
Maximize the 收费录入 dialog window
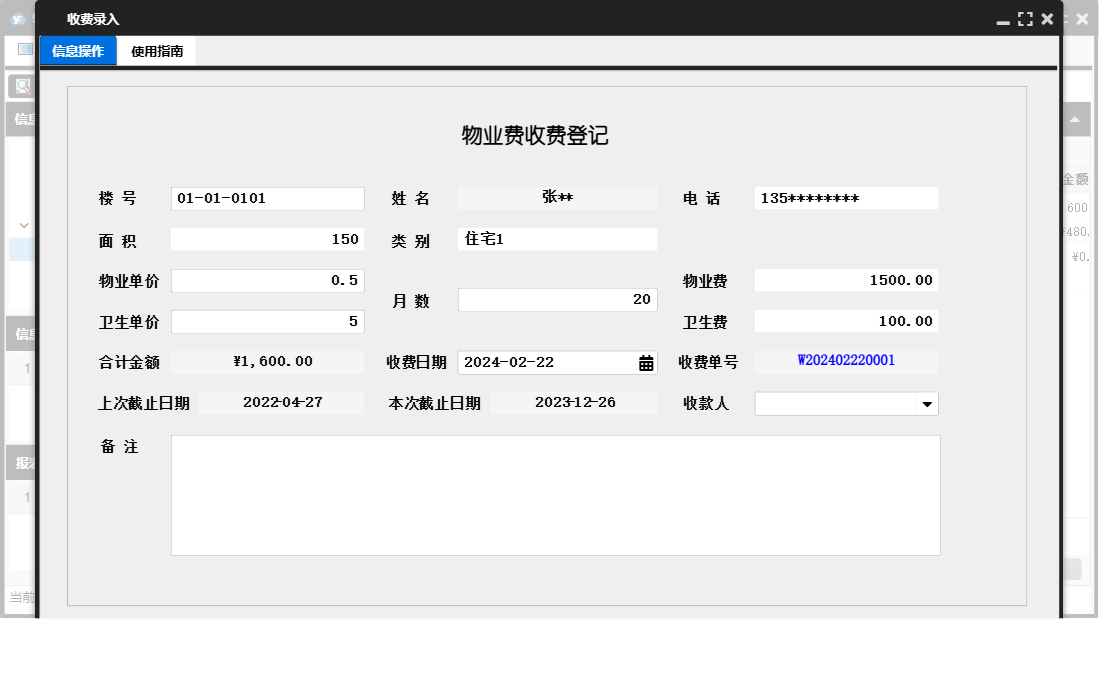pos(1024,17)
